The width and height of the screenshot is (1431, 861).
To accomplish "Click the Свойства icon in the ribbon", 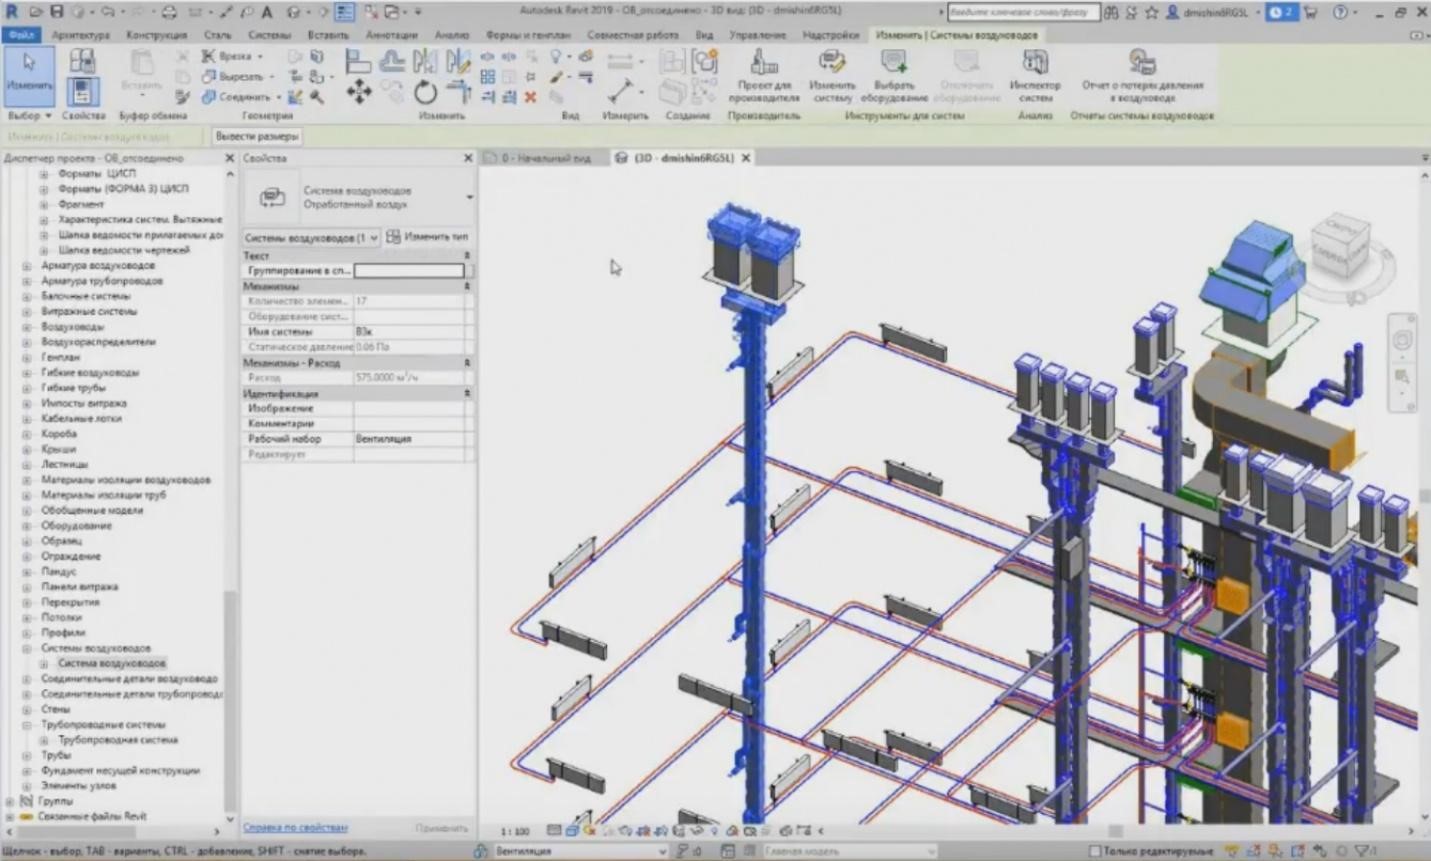I will 83,92.
